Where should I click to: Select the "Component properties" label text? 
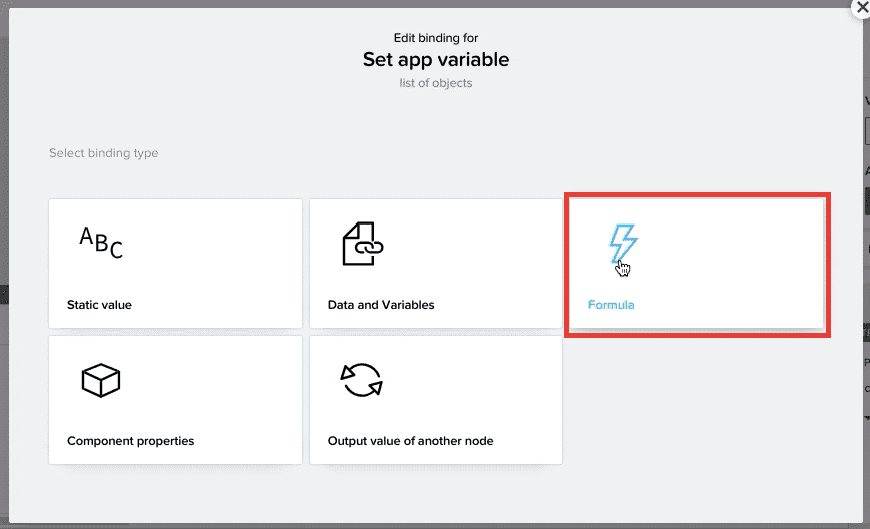click(130, 441)
